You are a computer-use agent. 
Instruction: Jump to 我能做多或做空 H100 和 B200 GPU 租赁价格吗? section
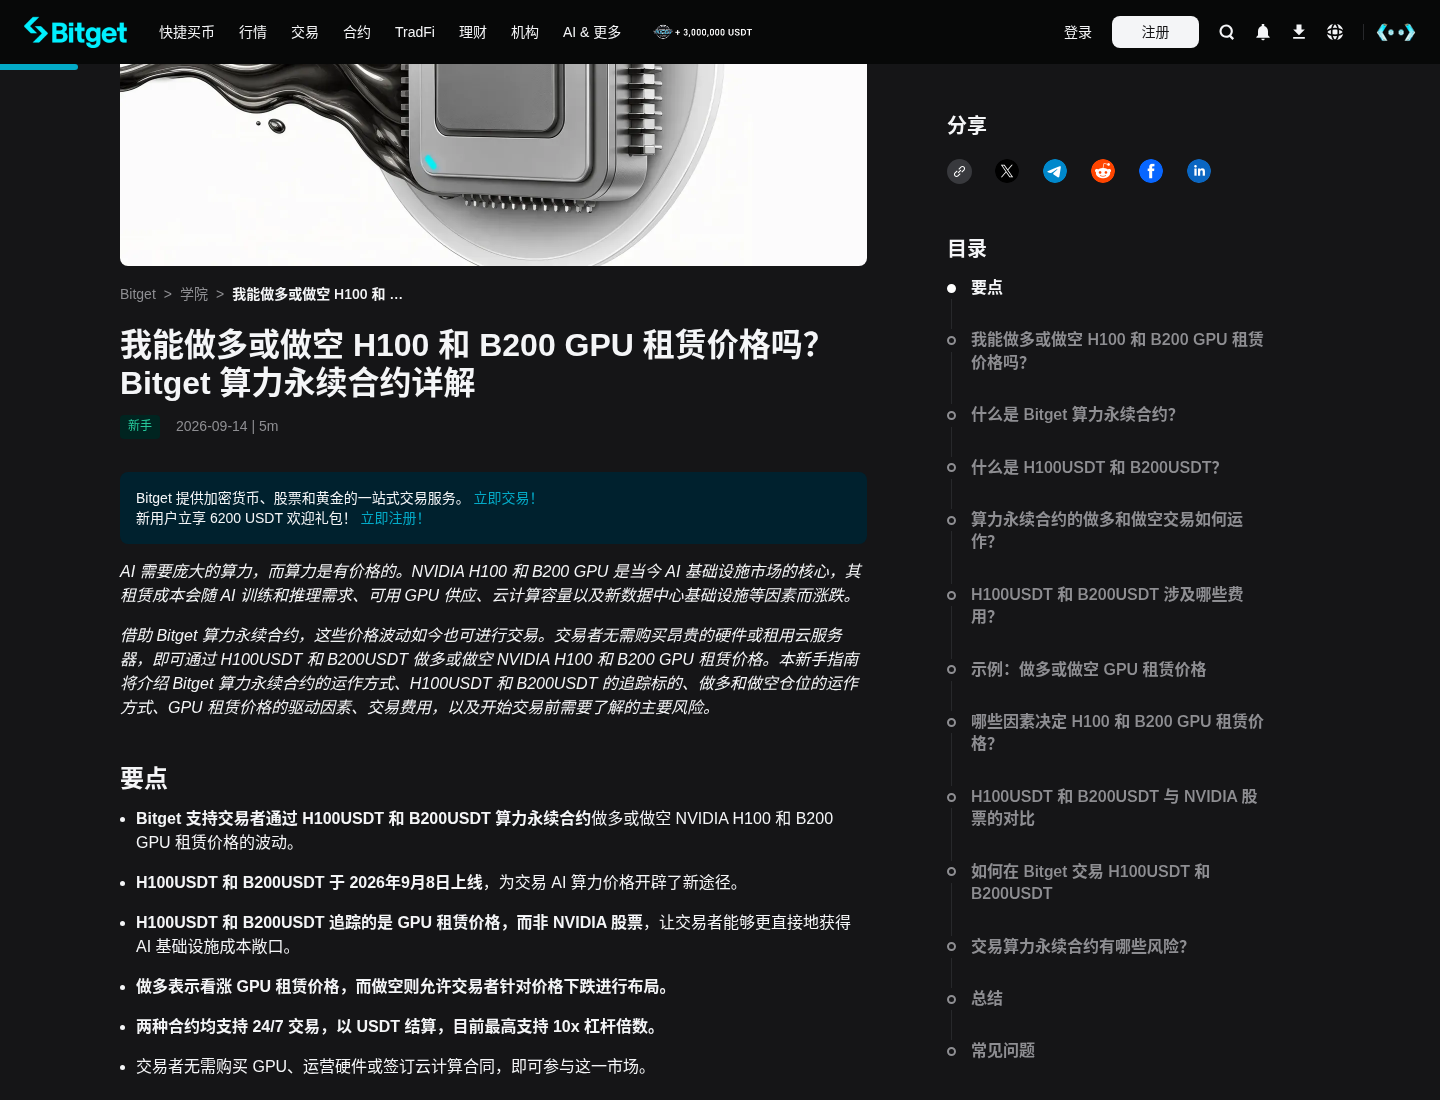[x=1117, y=351]
